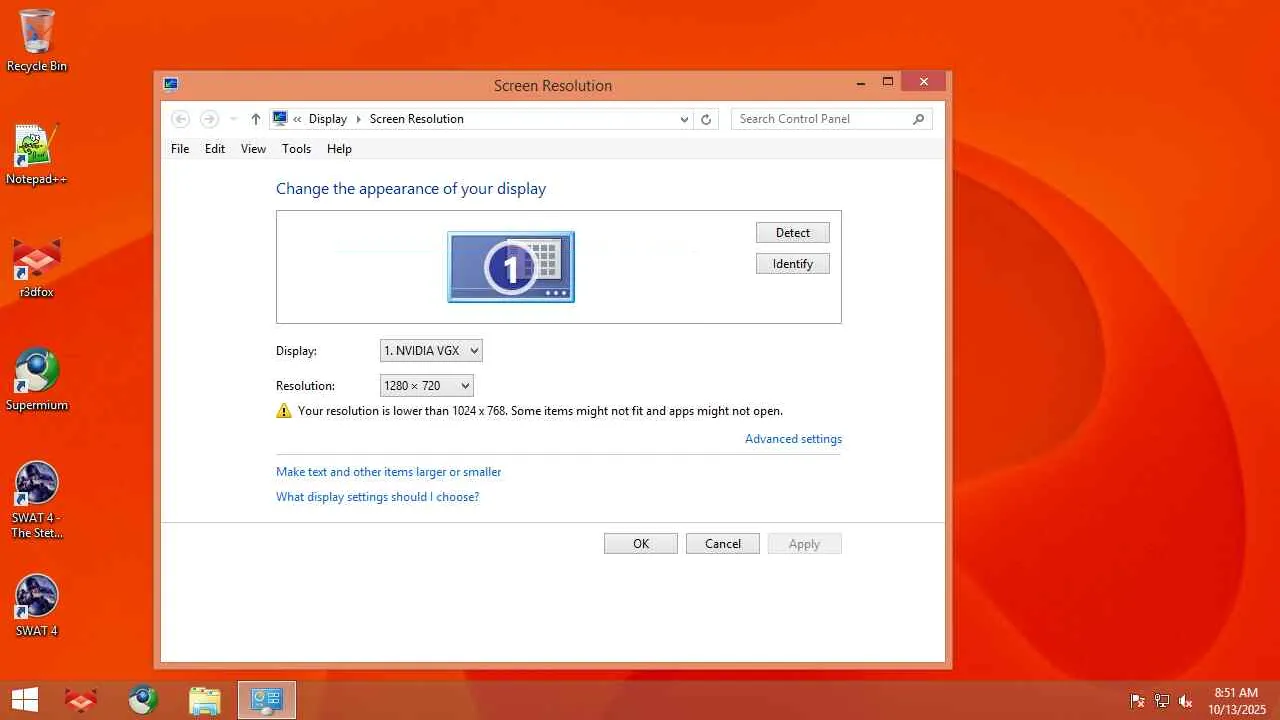The width and height of the screenshot is (1280, 720).
Task: Maximize the Screen Resolution window
Action: coord(888,83)
